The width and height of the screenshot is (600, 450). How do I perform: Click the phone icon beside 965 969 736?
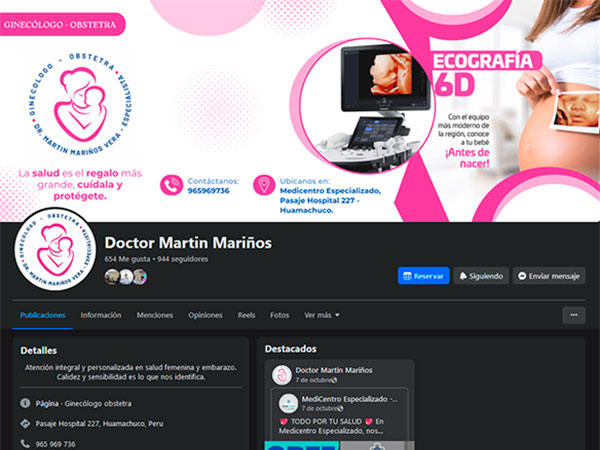point(25,443)
